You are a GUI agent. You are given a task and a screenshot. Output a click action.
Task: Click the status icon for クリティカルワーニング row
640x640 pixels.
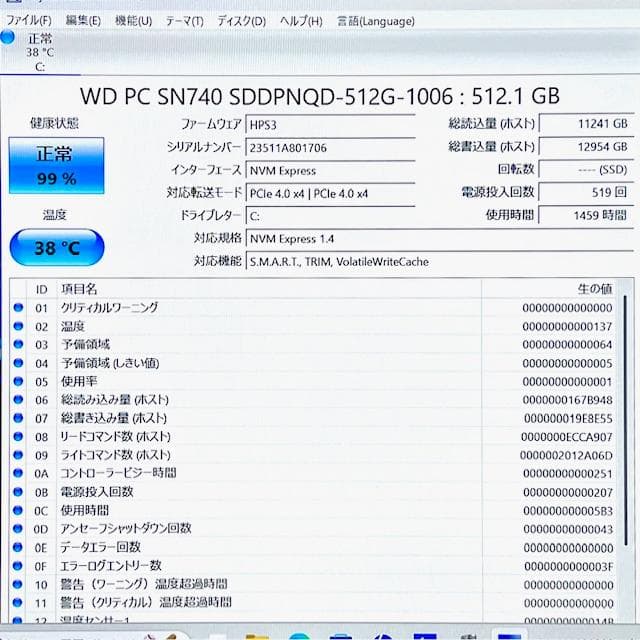pos(18,307)
